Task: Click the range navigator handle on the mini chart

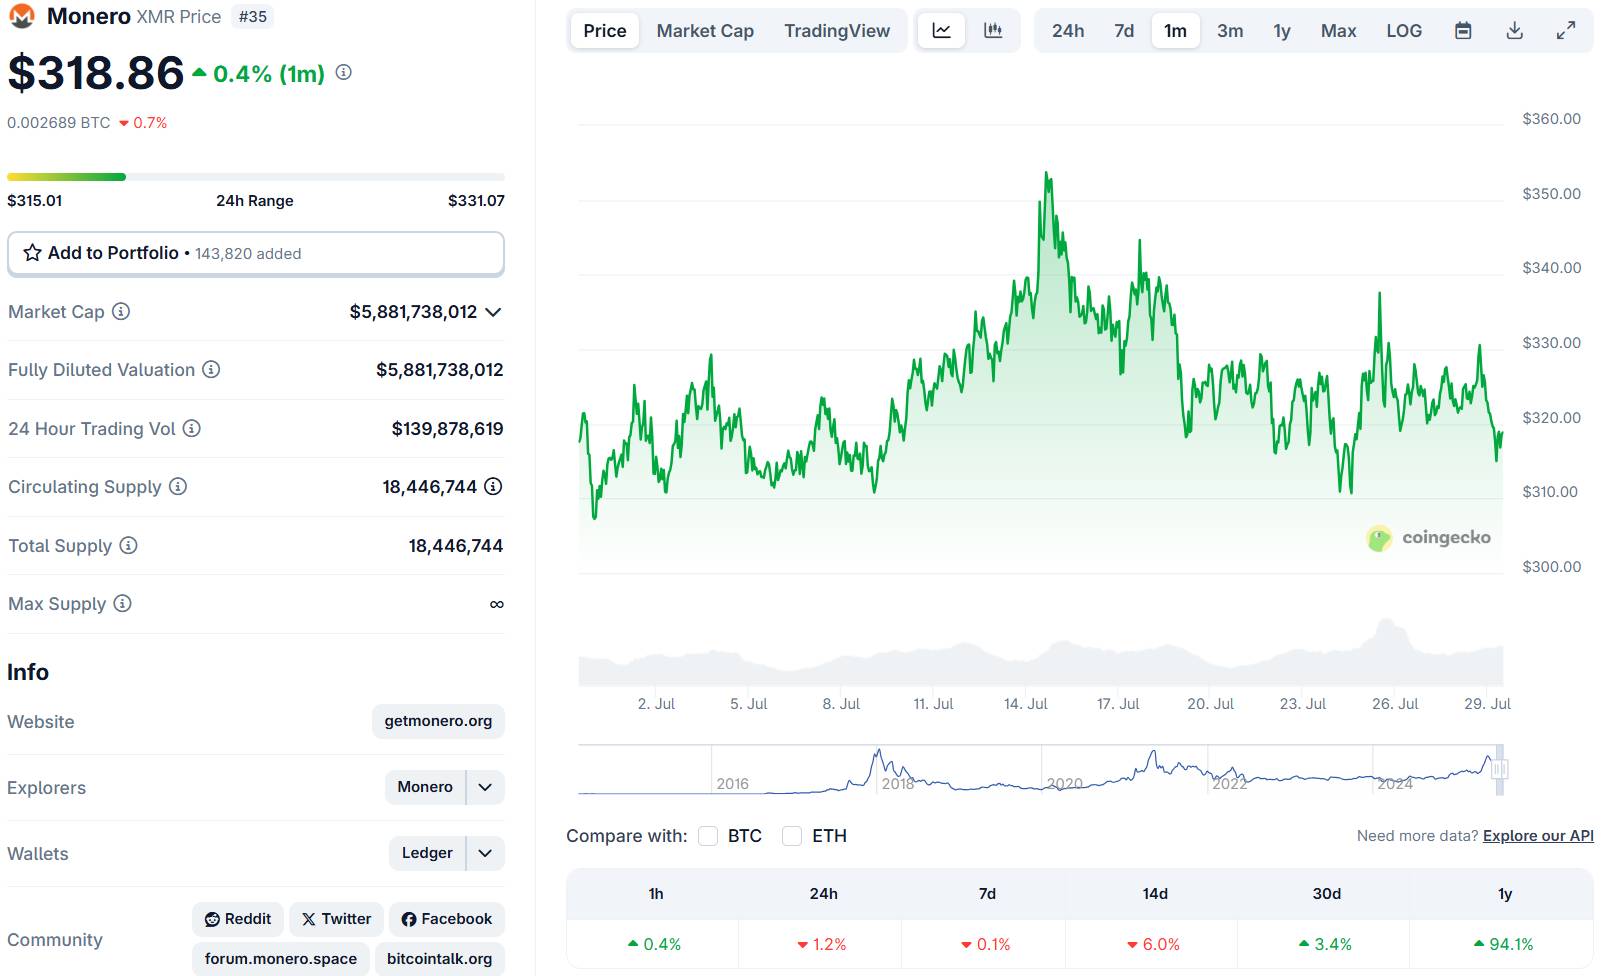Action: (1499, 769)
